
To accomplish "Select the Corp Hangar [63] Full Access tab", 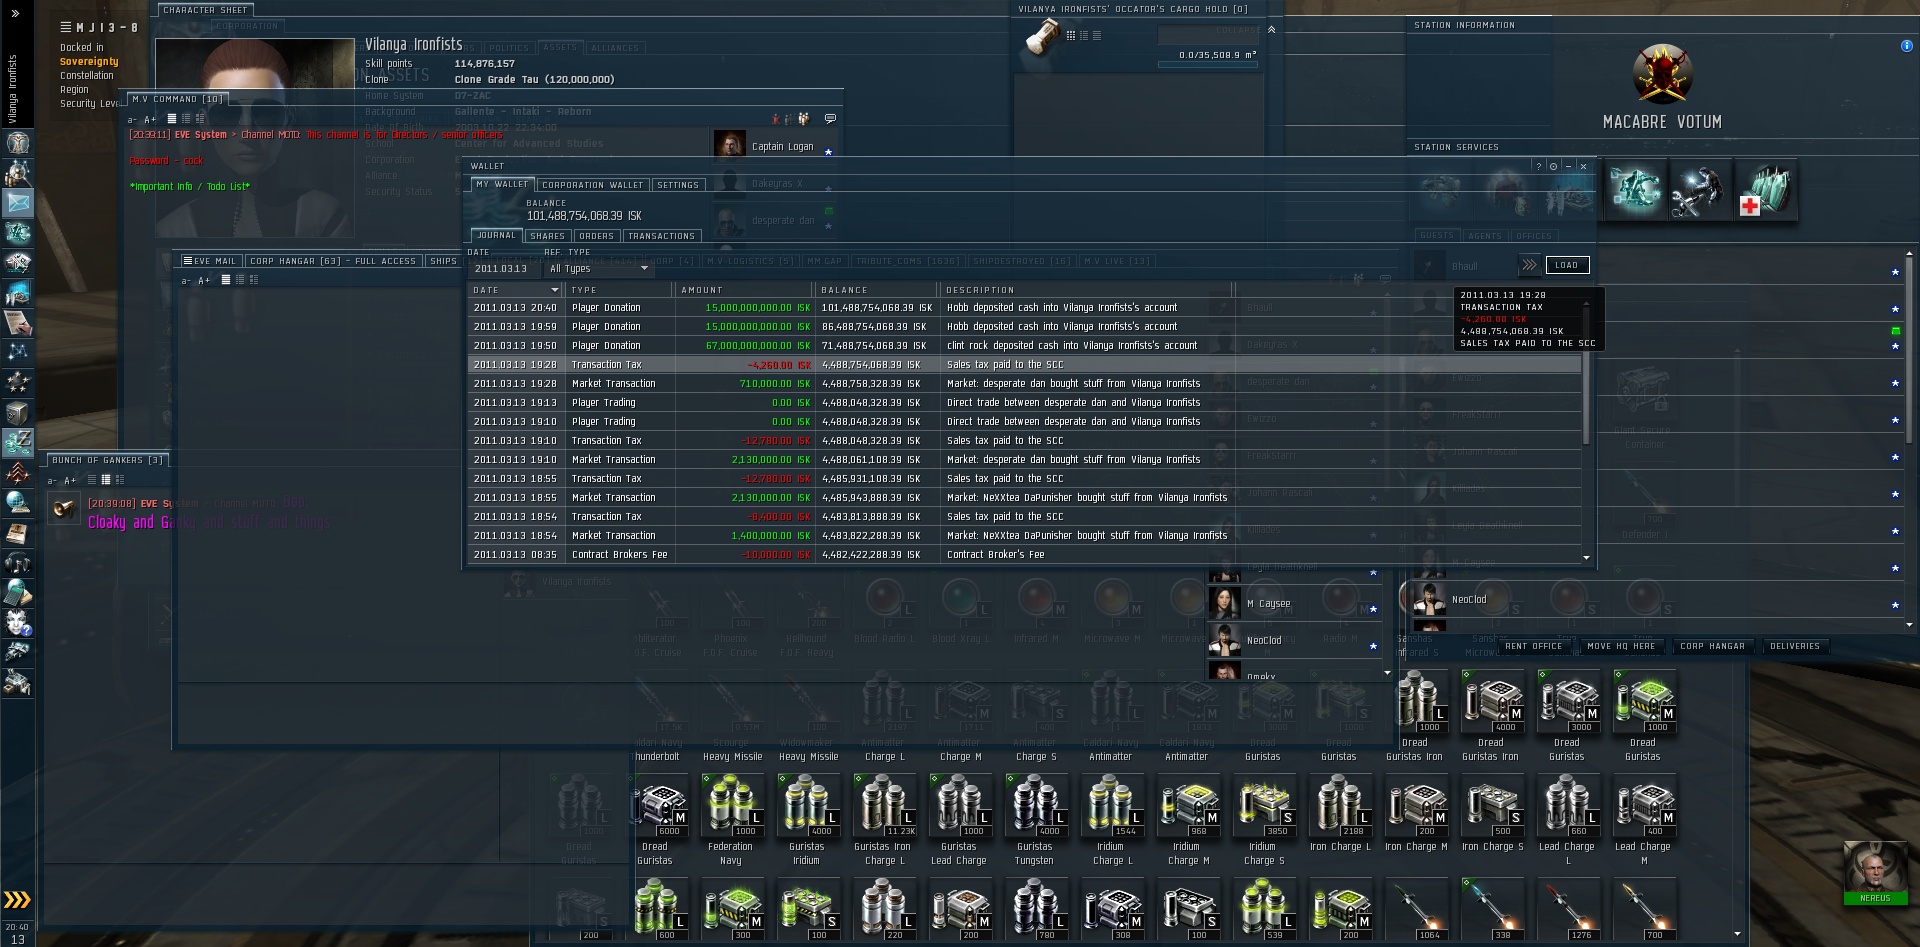I will (x=333, y=261).
